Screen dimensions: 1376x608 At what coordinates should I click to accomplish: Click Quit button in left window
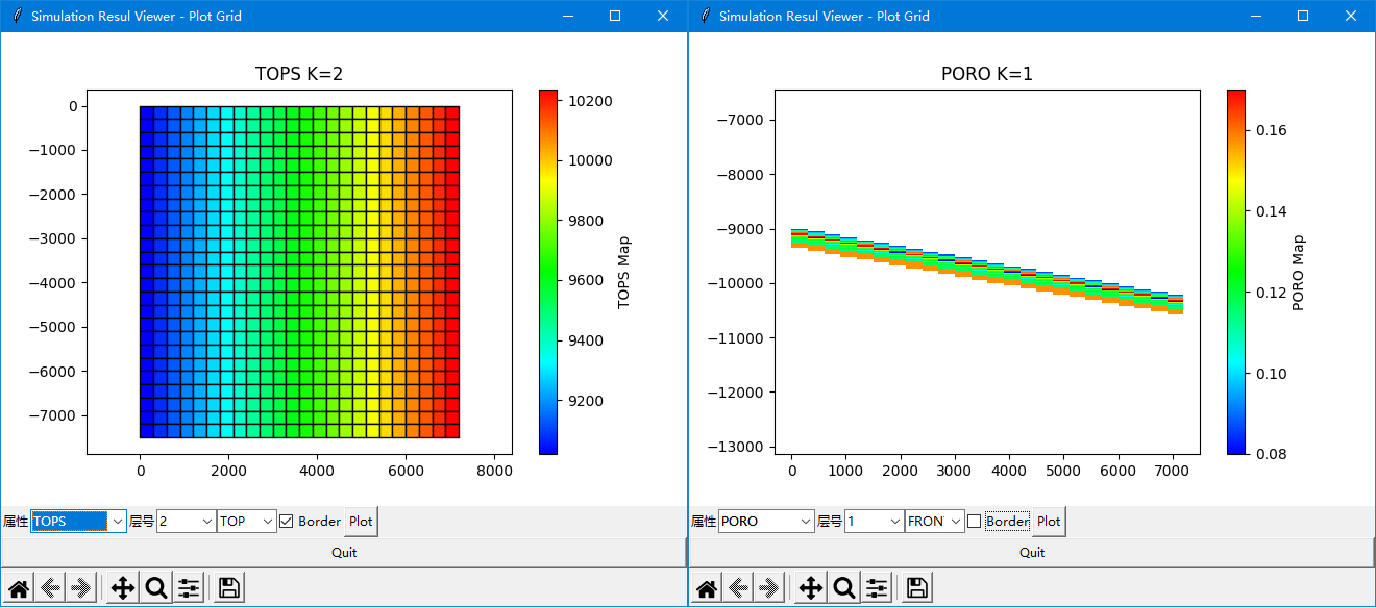coord(343,552)
